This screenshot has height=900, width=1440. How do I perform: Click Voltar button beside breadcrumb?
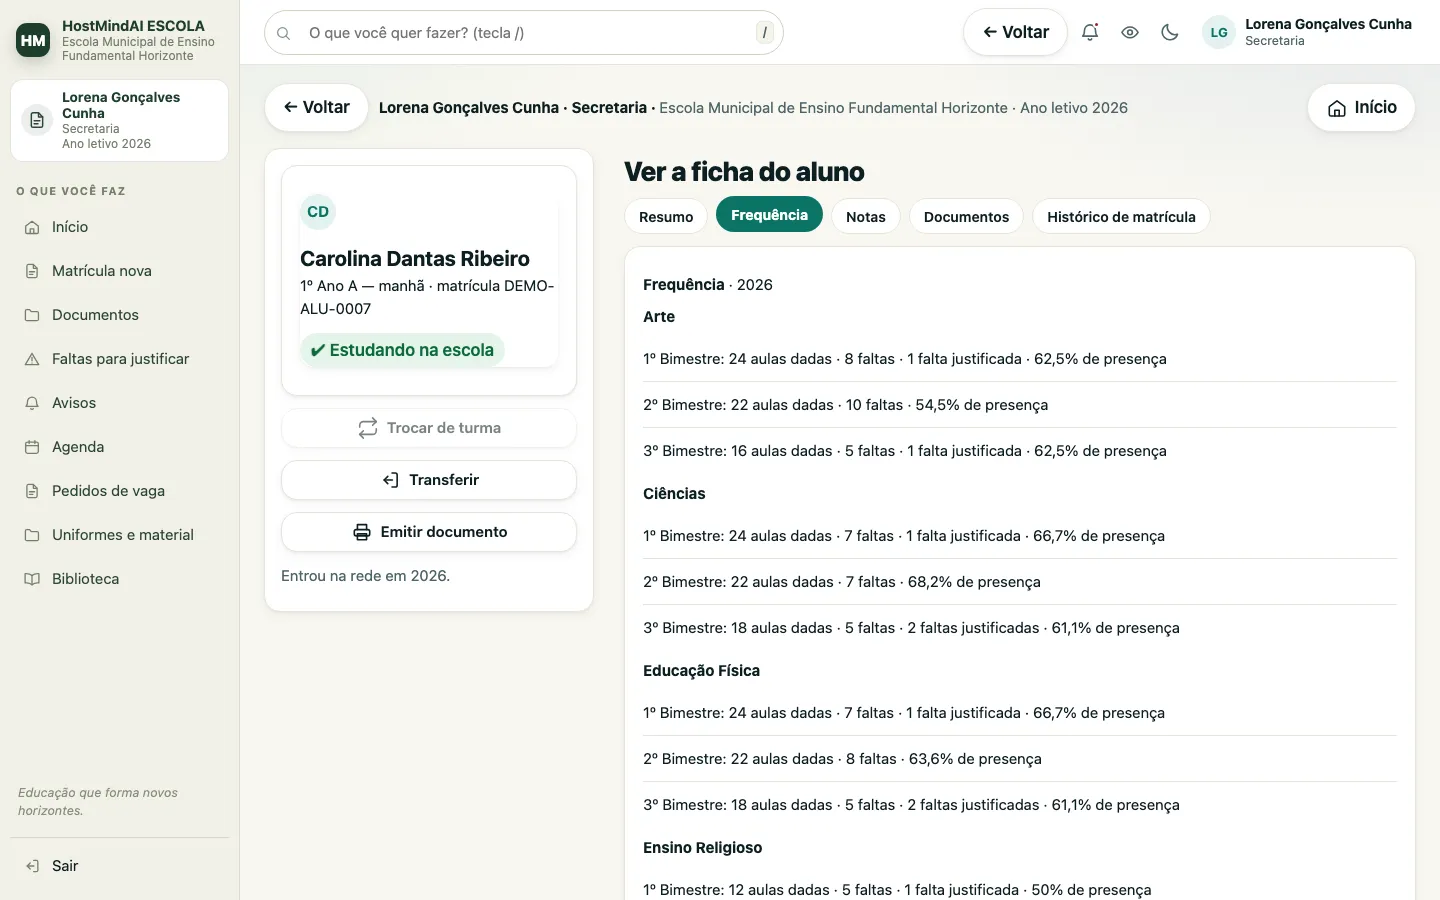click(316, 108)
